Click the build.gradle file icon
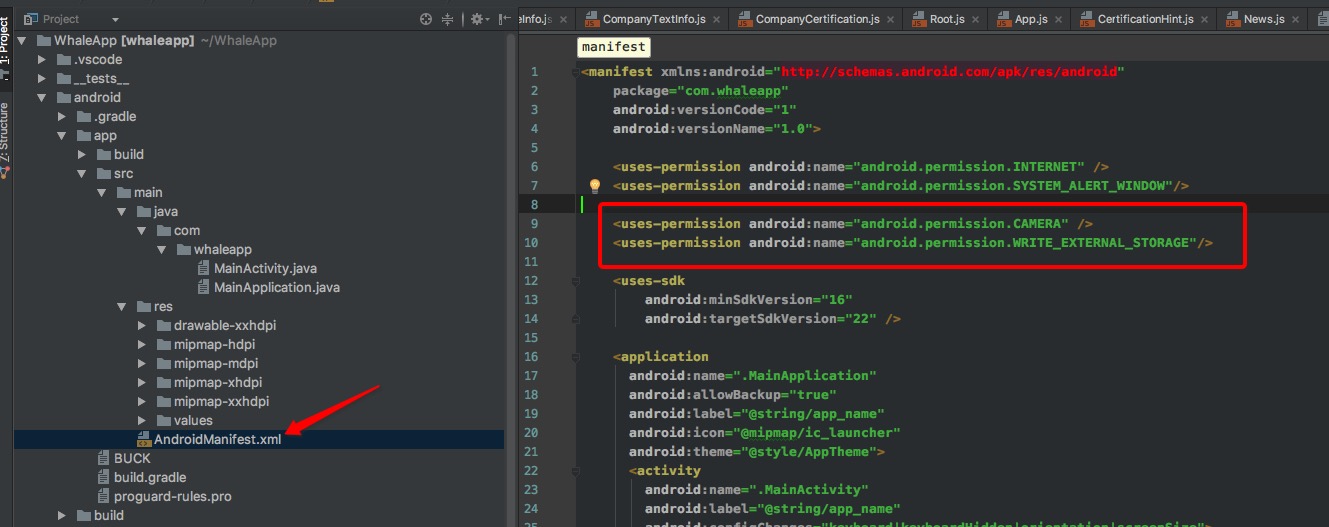Image resolution: width=1329 pixels, height=527 pixels. pos(103,478)
